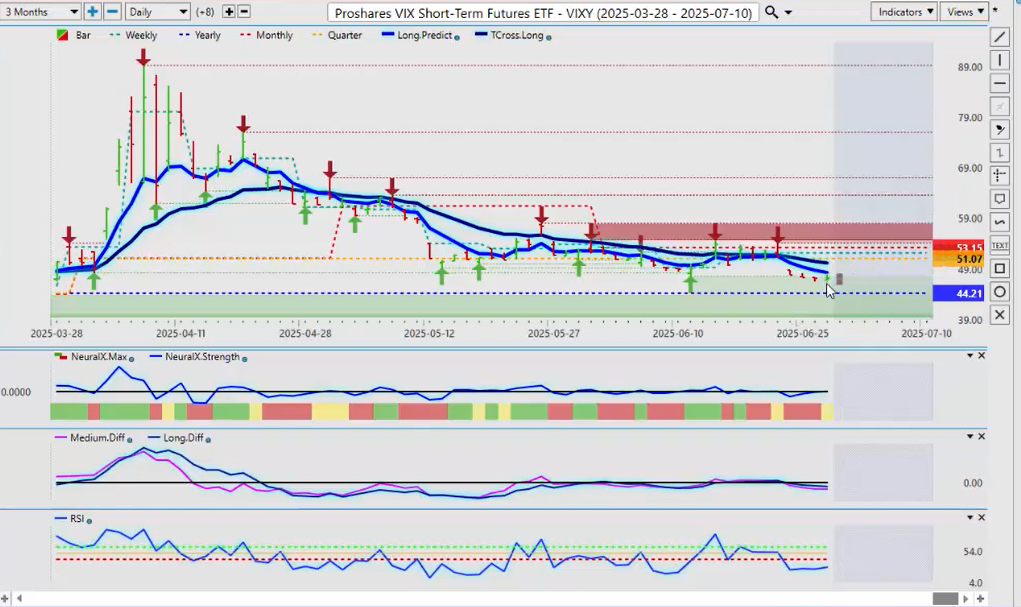Expand the RSI panel options arrow
This screenshot has height=607, width=1021.
coord(969,518)
